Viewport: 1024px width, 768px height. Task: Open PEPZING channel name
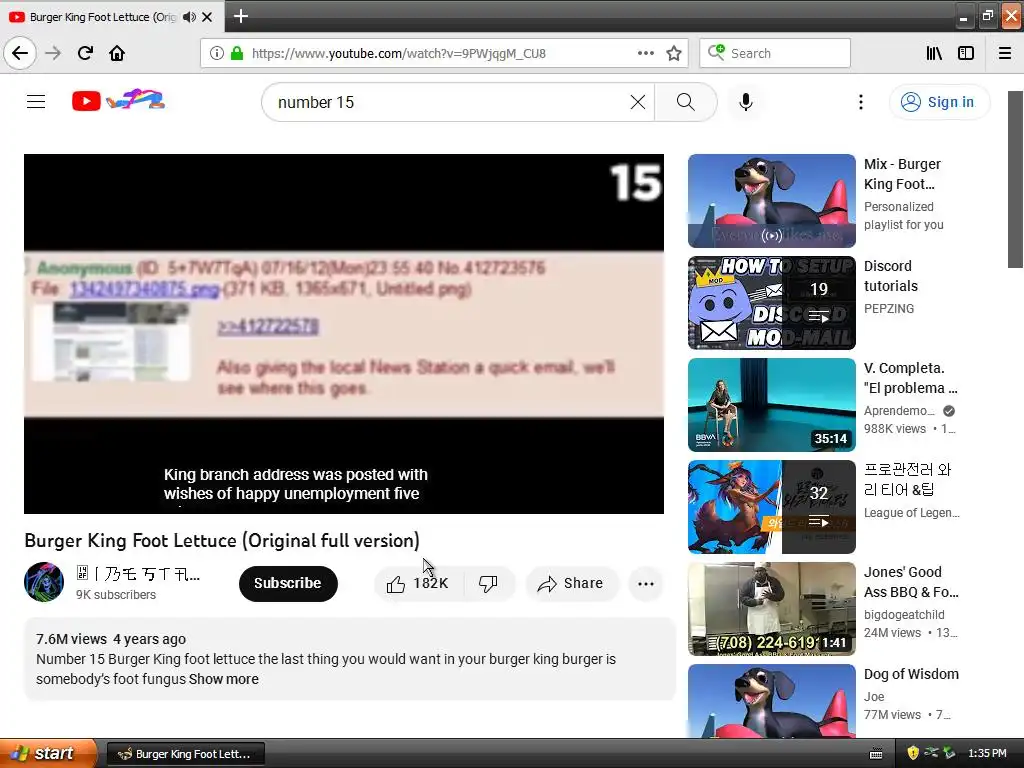click(x=889, y=308)
